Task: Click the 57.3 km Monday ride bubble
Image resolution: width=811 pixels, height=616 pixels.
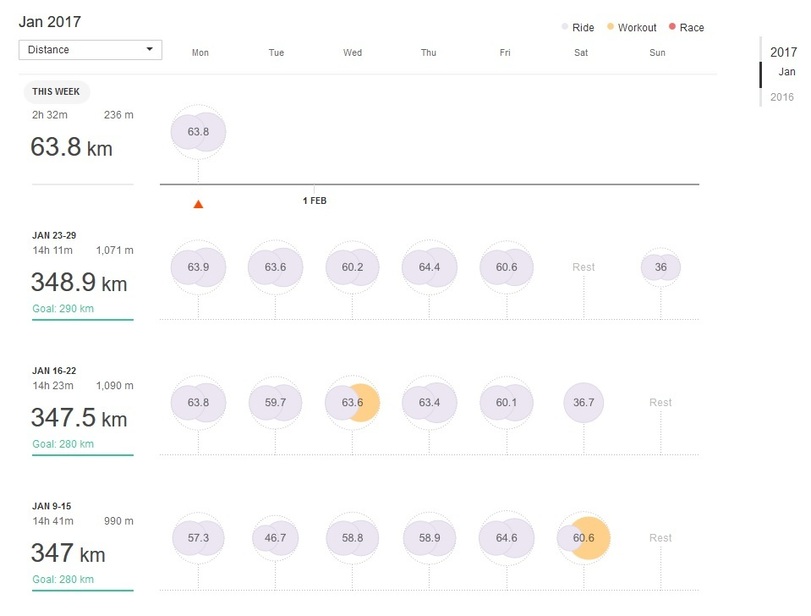Action: point(198,538)
